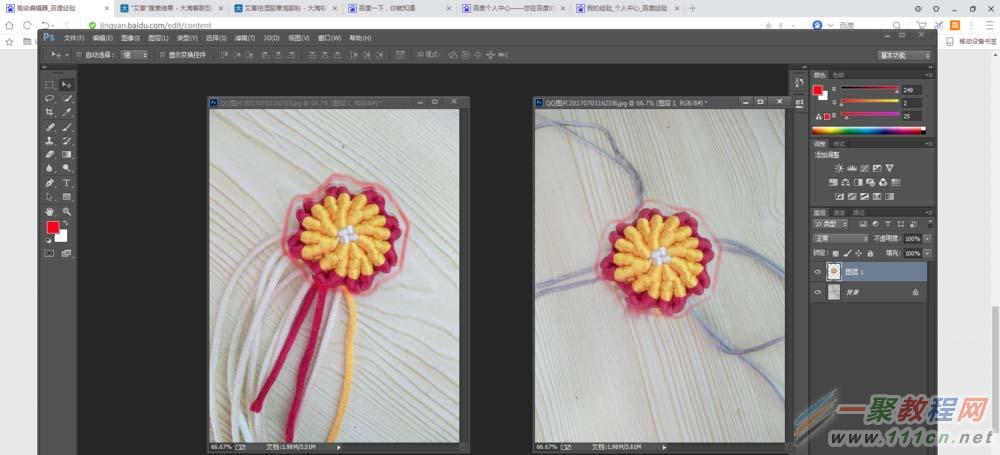1000x455 pixels.
Task: Choose the Horizontal Type tool
Action: 66,183
